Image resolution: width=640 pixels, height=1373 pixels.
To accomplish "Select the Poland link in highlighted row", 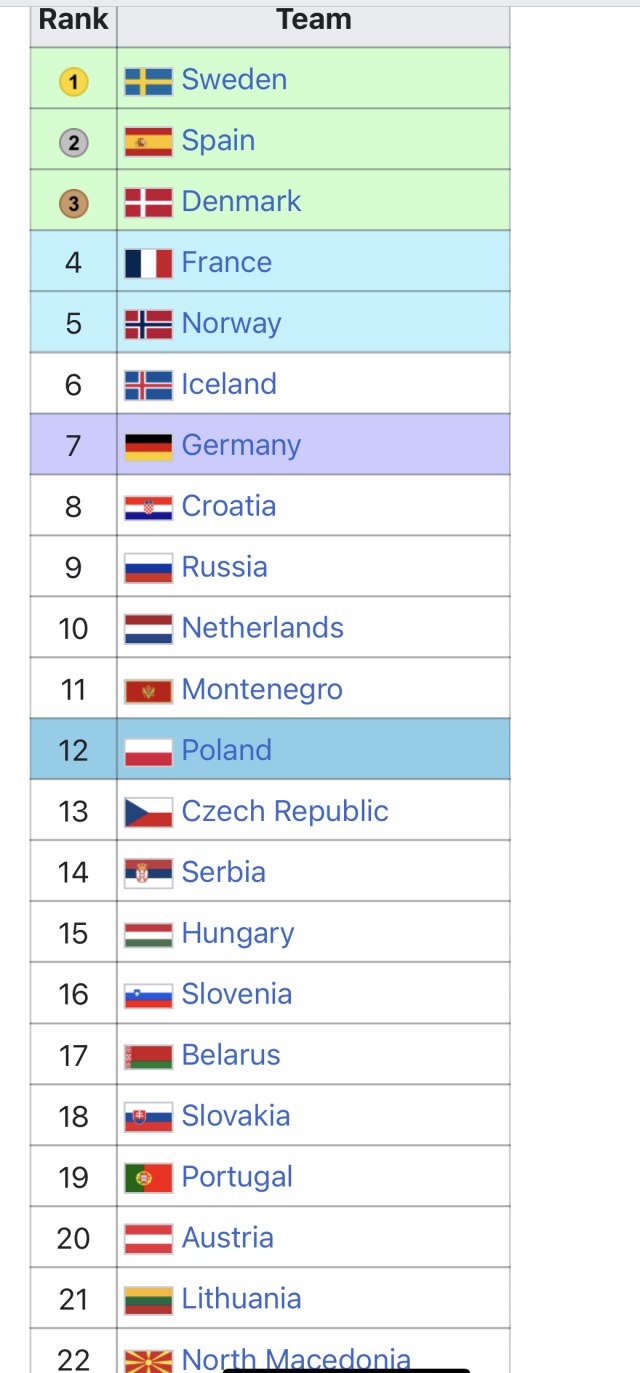I will coord(226,750).
